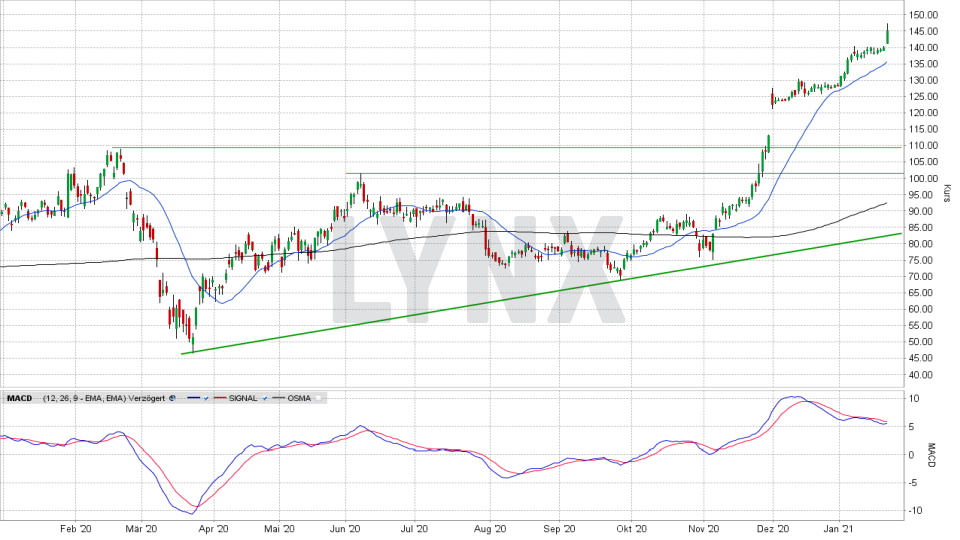Enable the OSMA checkbox
The width and height of the screenshot is (960, 540).
(x=318, y=399)
